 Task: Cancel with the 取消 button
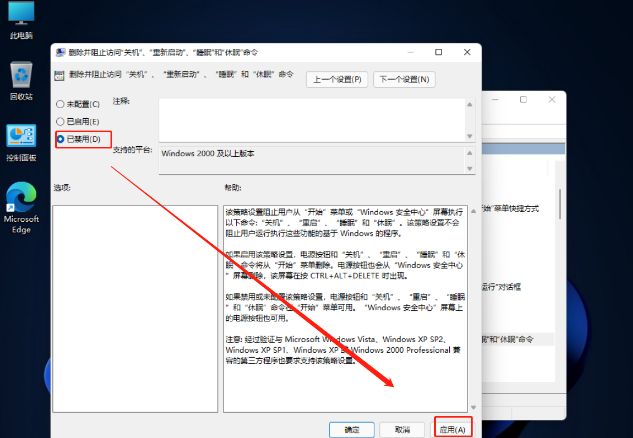pyautogui.click(x=402, y=430)
